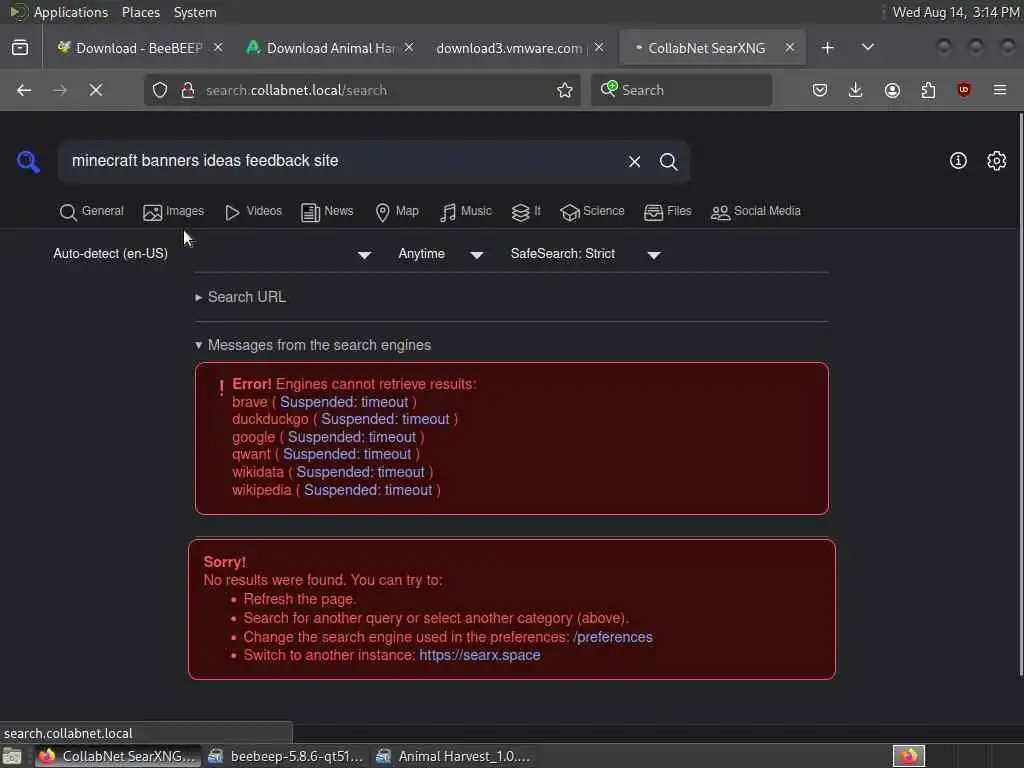Click tracking protection shield icon

pos(160,90)
